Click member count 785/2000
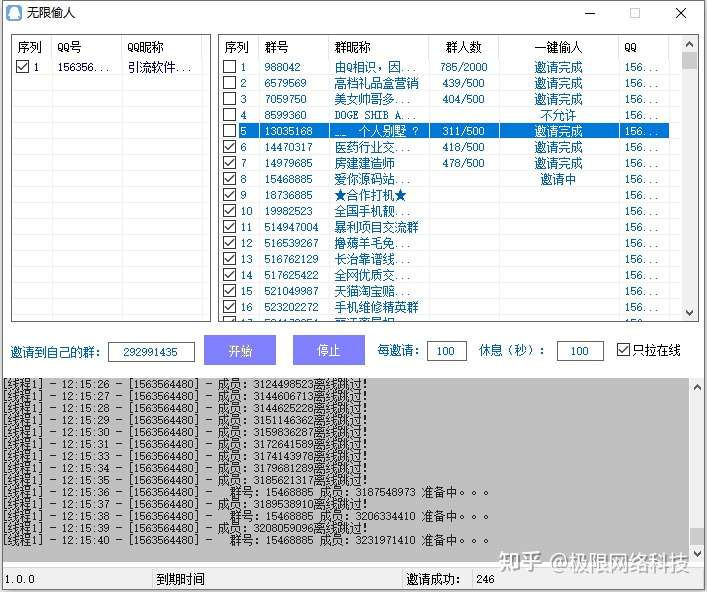The width and height of the screenshot is (707, 592). tap(464, 67)
